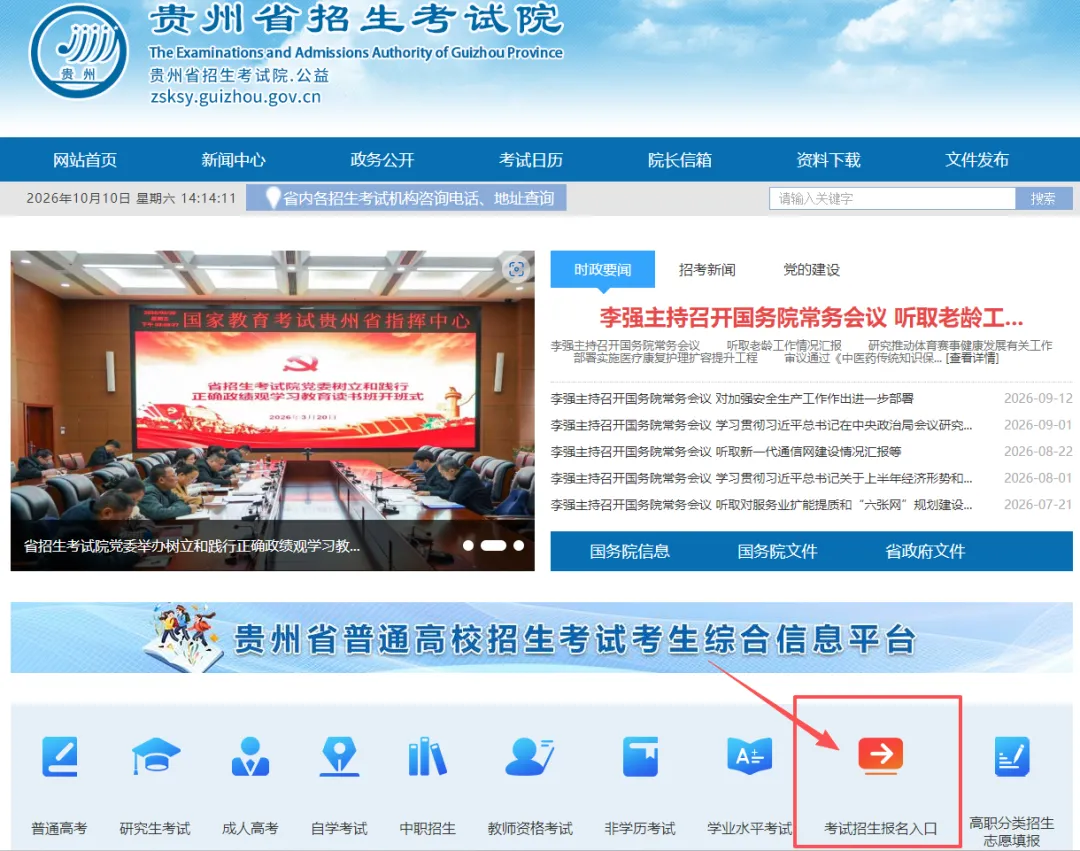Open the 中职招生 books icon
Image resolution: width=1080 pixels, height=851 pixels.
428,757
